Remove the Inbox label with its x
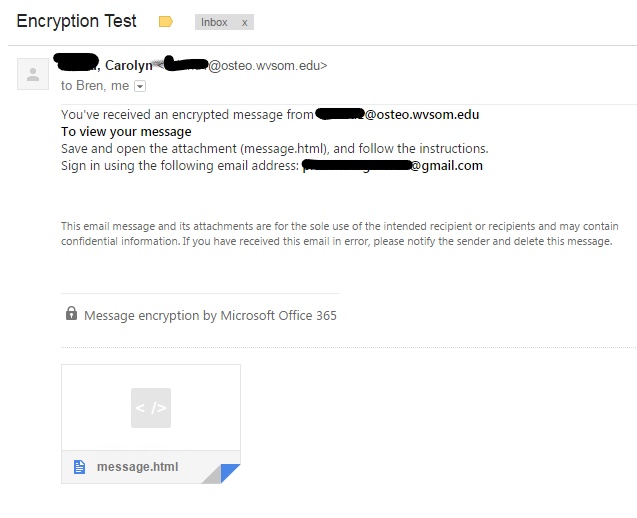Viewport: 637px width, 518px height. coord(245,23)
